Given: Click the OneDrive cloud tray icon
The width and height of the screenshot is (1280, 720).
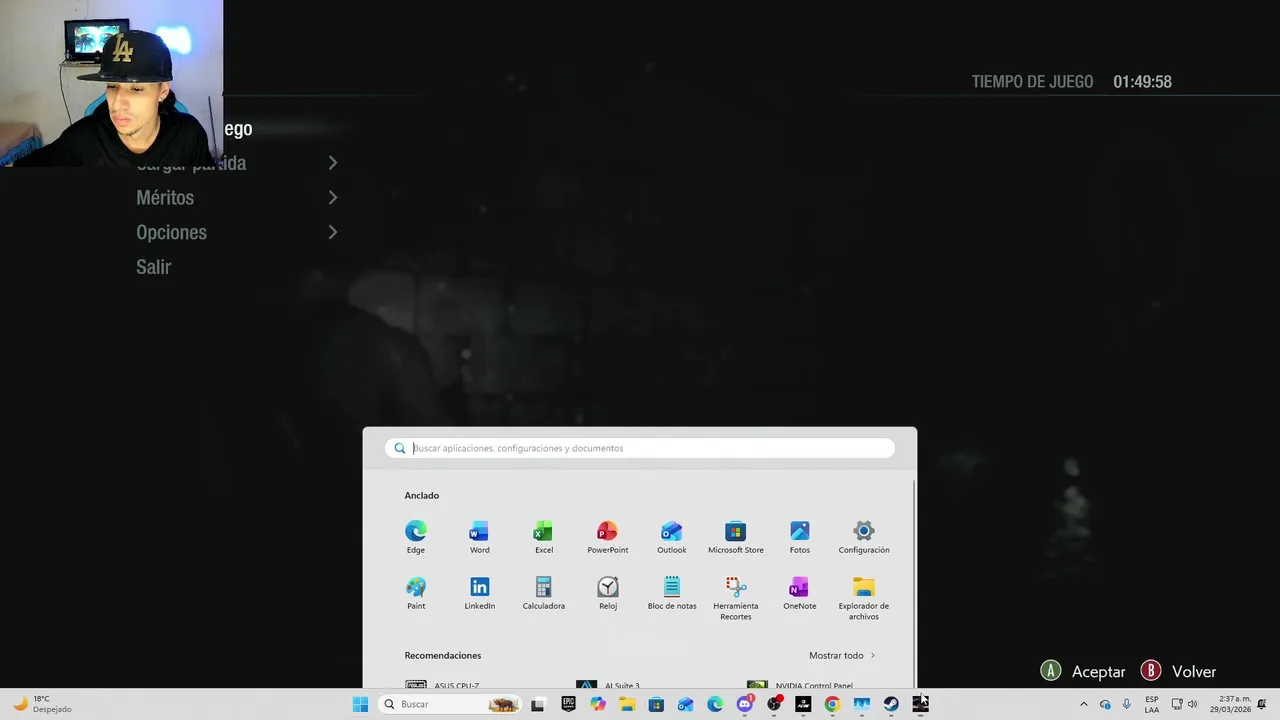Looking at the screenshot, I should point(1105,704).
